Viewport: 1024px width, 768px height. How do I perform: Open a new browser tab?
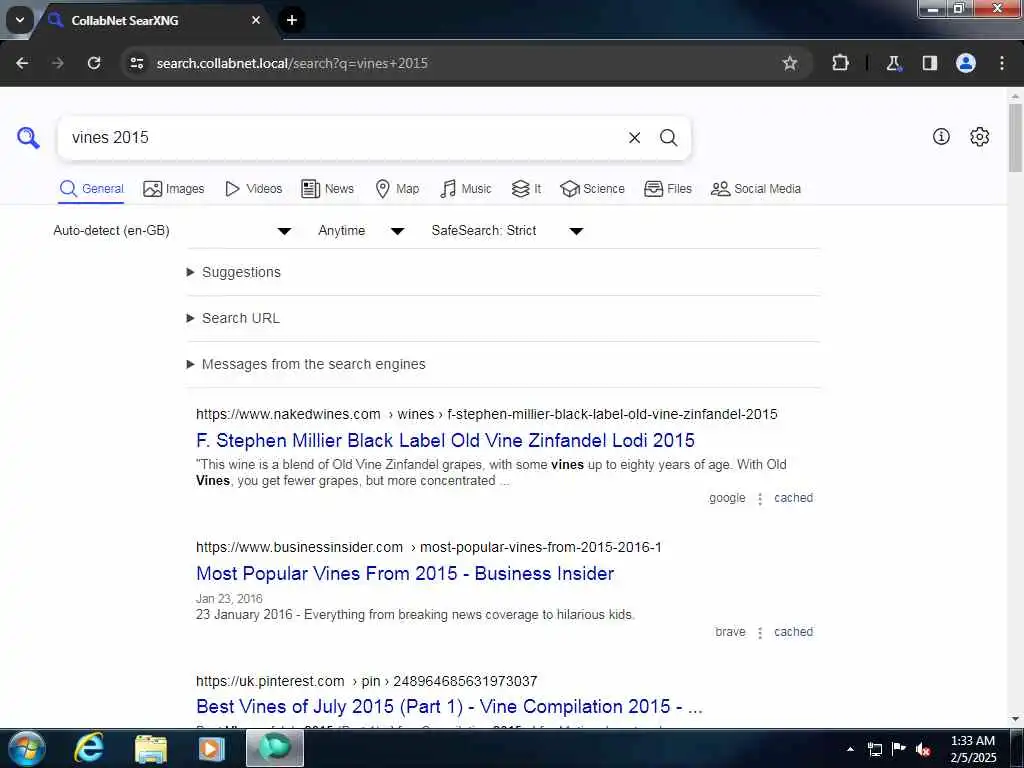[x=292, y=20]
